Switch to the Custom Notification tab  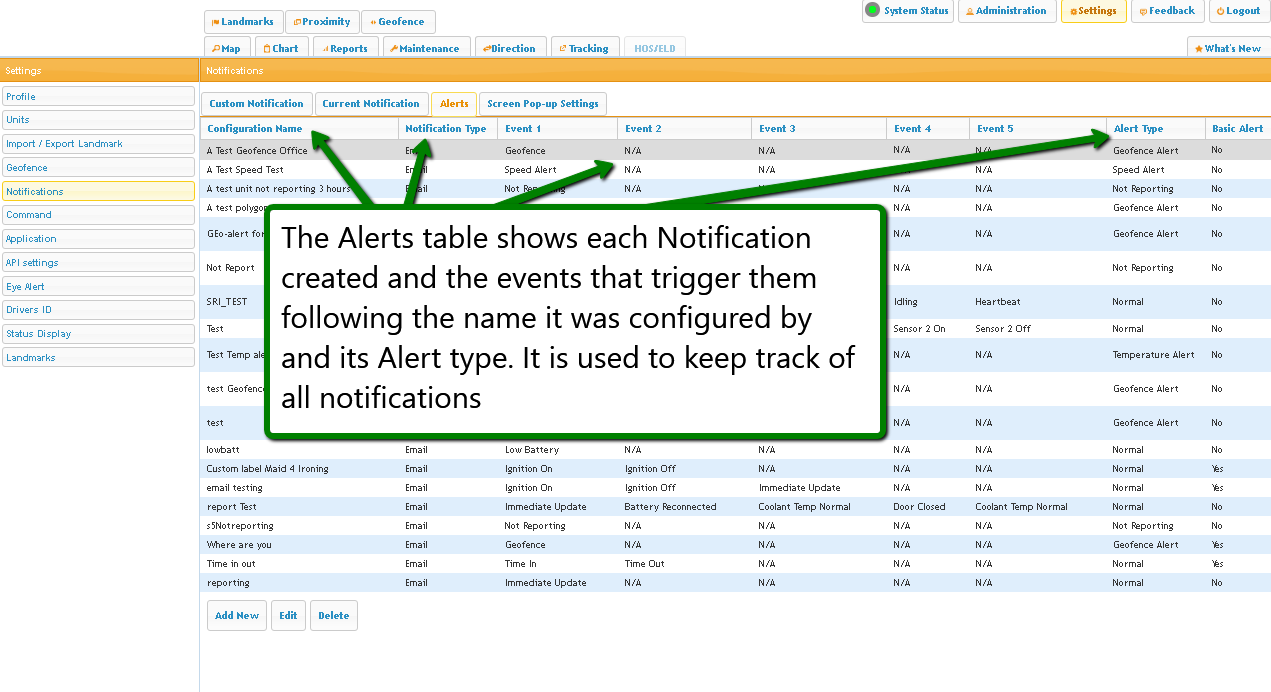click(x=256, y=104)
